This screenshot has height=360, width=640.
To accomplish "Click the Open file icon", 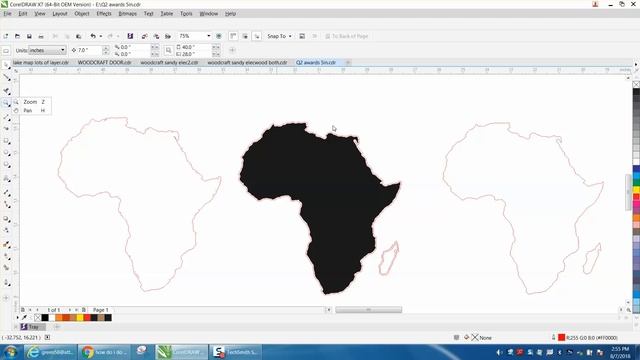I will pyautogui.click(x=17, y=36).
